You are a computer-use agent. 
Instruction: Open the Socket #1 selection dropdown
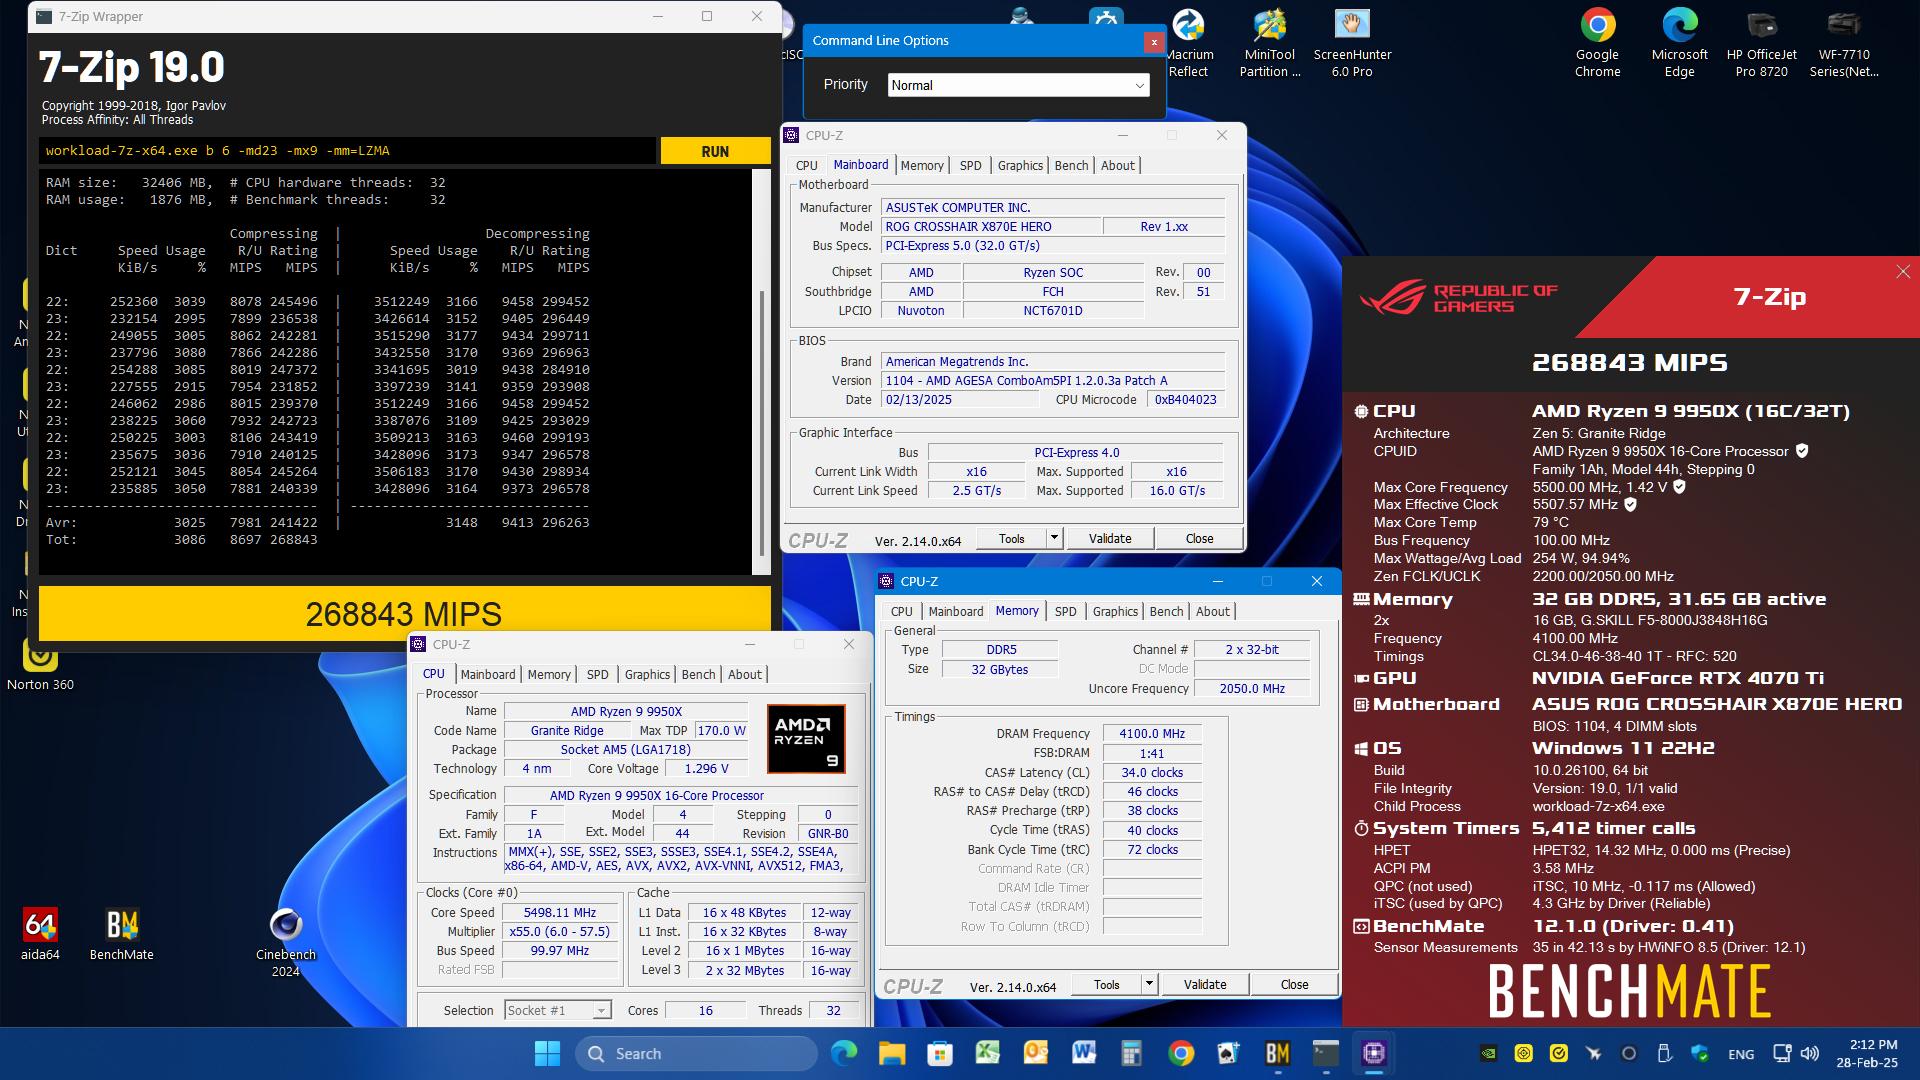[557, 1011]
